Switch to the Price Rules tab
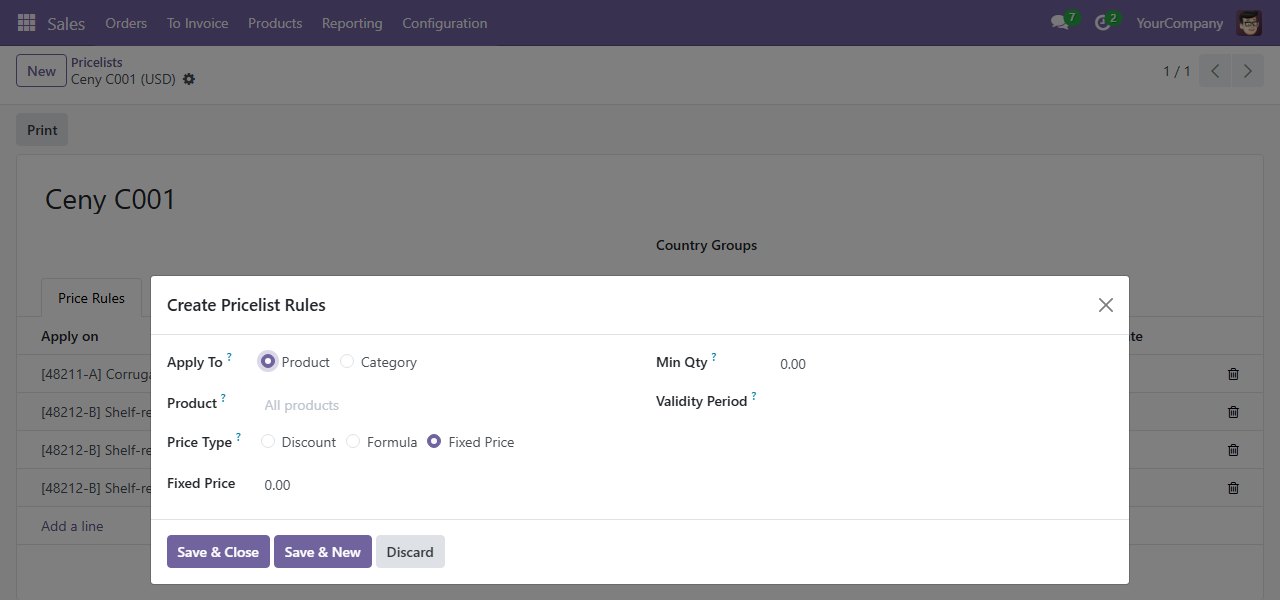The image size is (1280, 600). point(92,298)
